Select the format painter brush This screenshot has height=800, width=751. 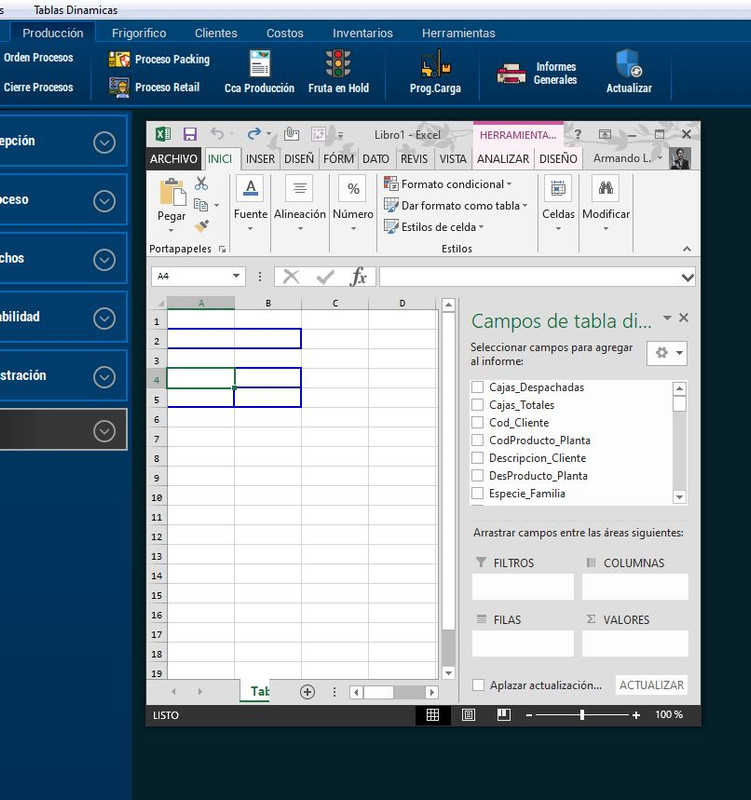click(202, 226)
